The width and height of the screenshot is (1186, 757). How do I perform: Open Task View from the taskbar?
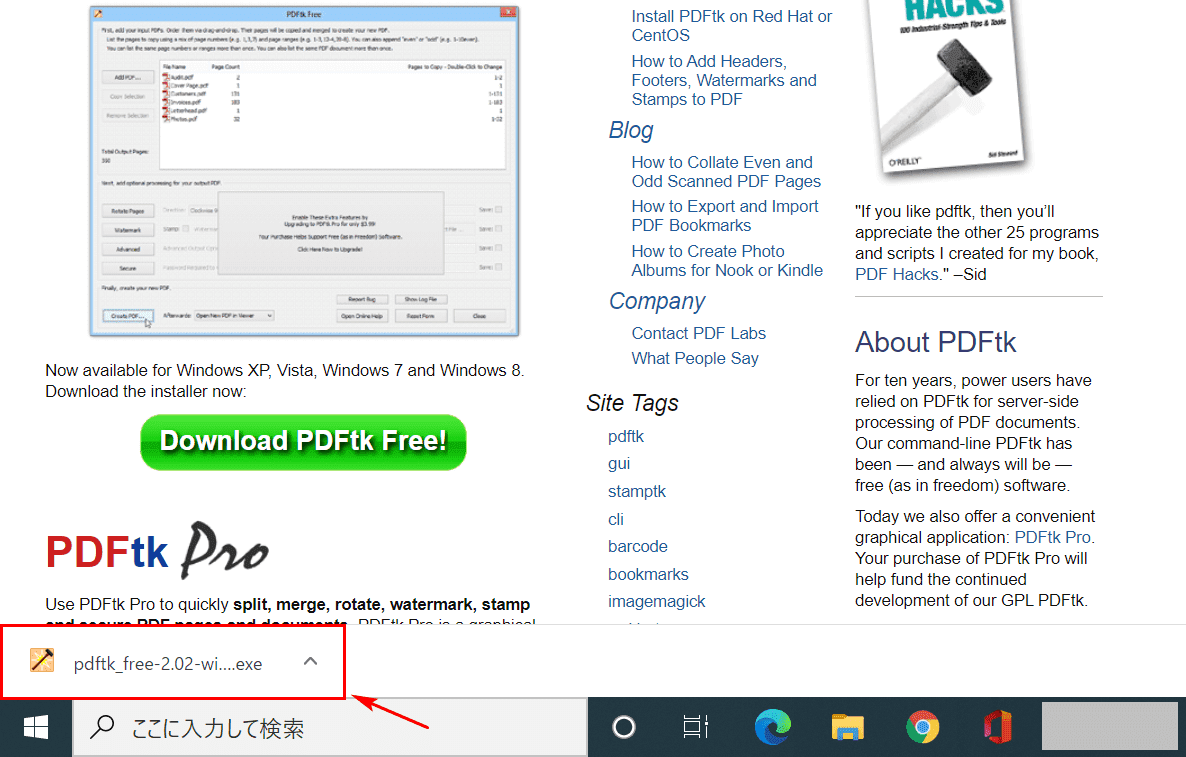coord(696,728)
